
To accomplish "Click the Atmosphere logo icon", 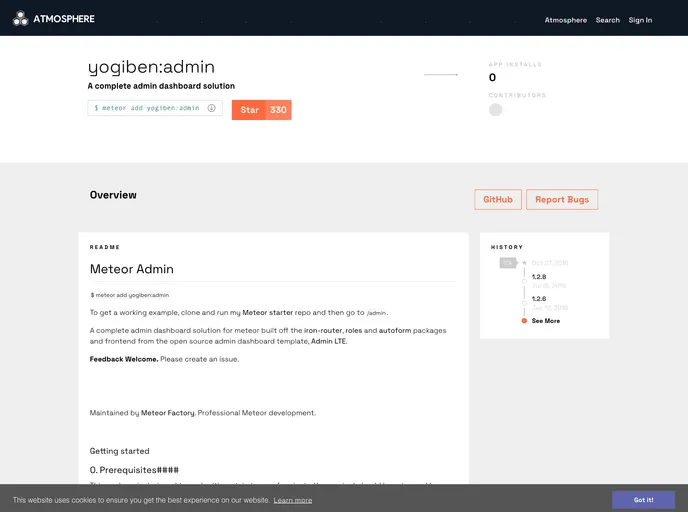I will pyautogui.click(x=20, y=18).
